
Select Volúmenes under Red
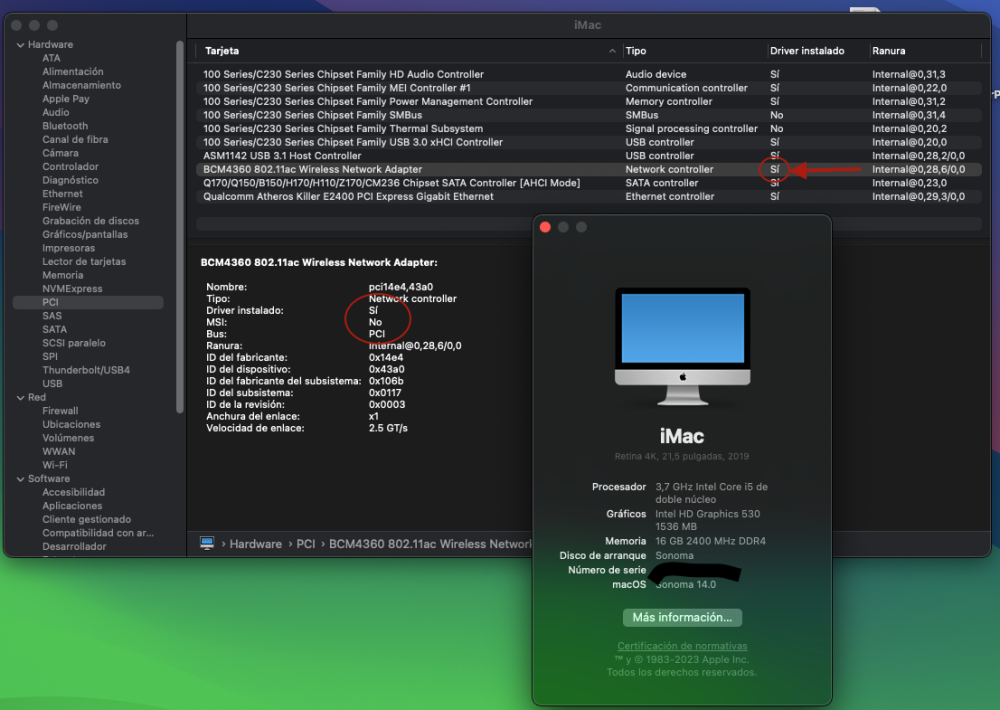(x=68, y=438)
